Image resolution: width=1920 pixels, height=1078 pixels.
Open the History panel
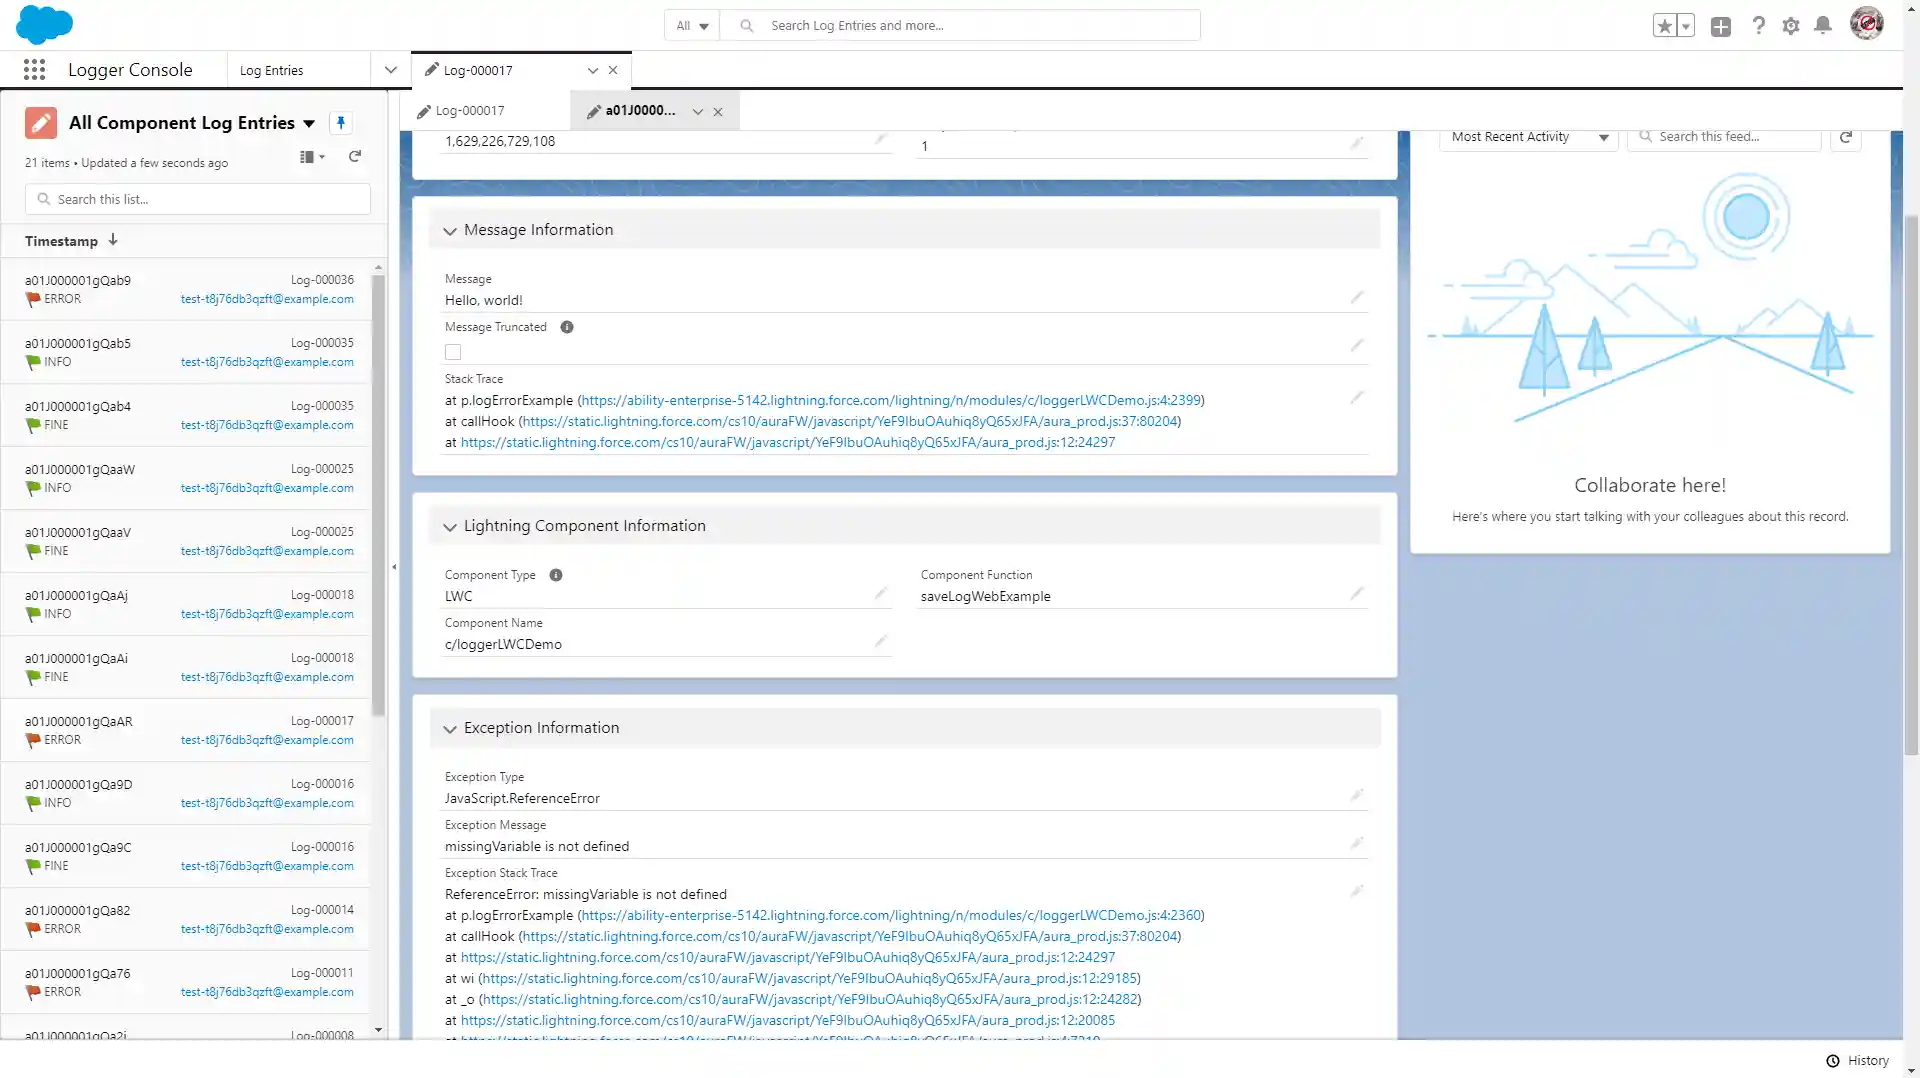pos(1858,1060)
